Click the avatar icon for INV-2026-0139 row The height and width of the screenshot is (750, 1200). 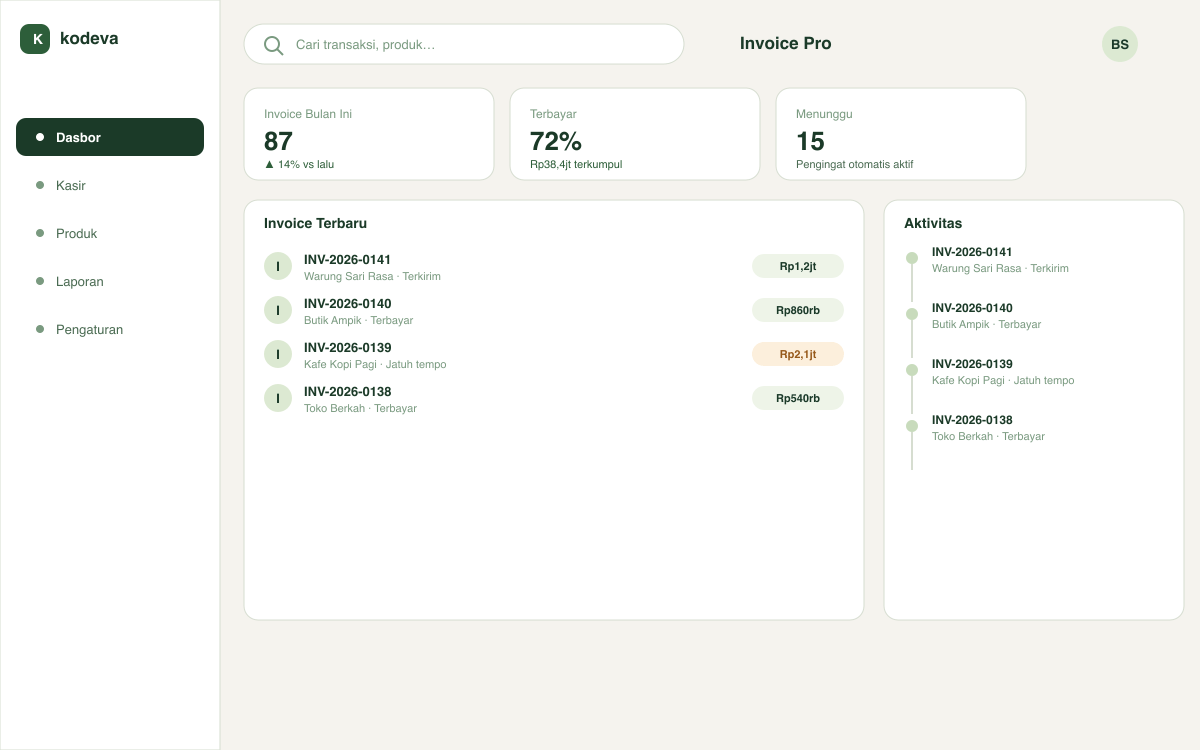[x=278, y=354]
